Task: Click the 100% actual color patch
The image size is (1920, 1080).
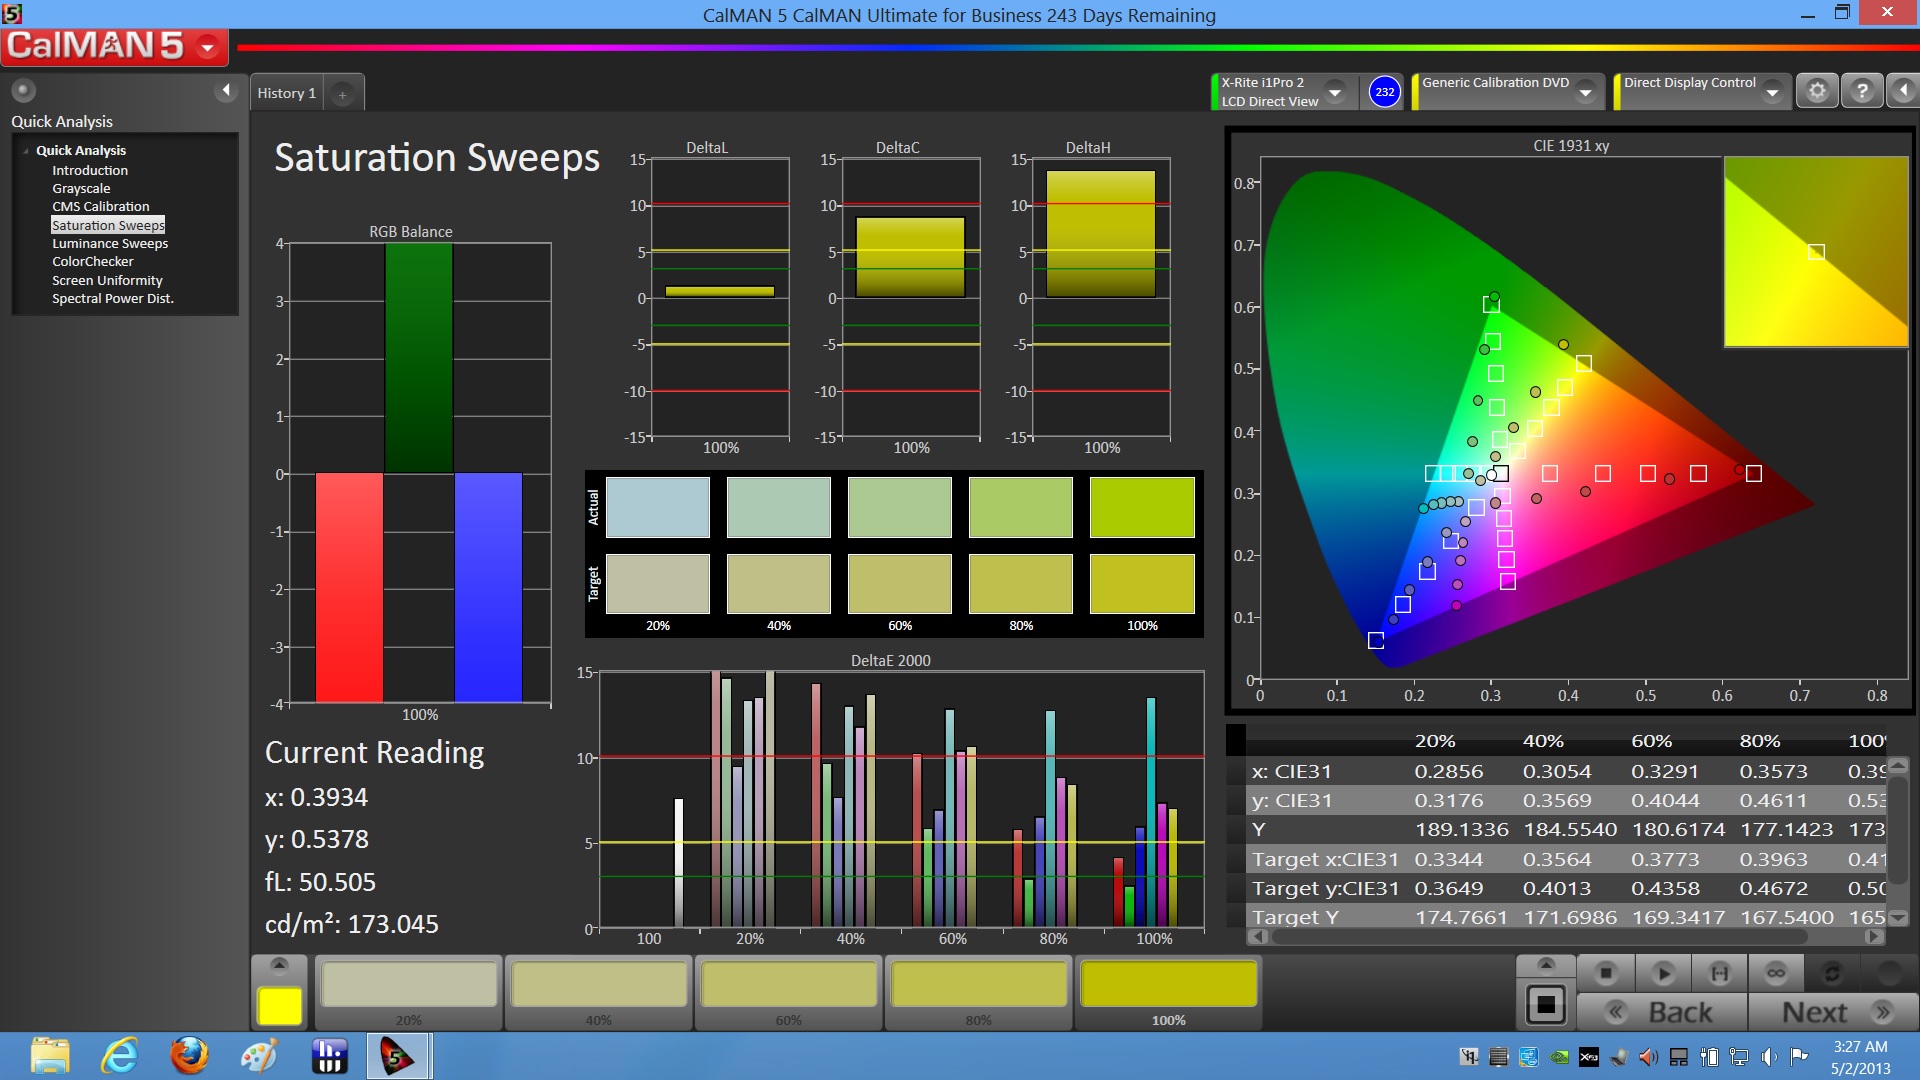Action: pyautogui.click(x=1142, y=507)
